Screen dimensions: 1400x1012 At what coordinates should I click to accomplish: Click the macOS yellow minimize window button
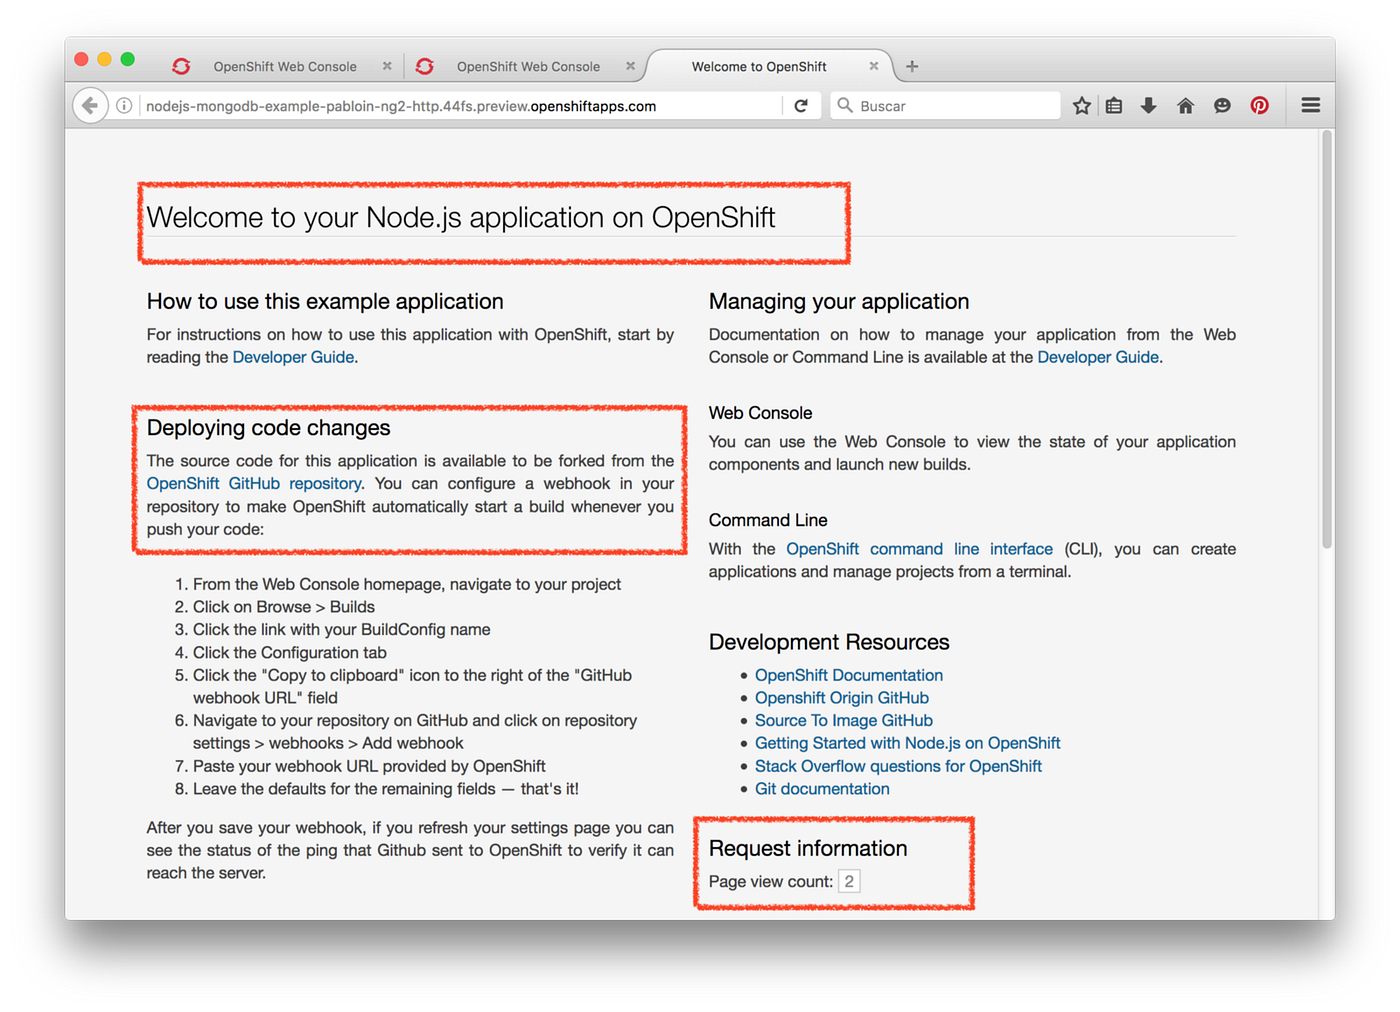[x=104, y=59]
